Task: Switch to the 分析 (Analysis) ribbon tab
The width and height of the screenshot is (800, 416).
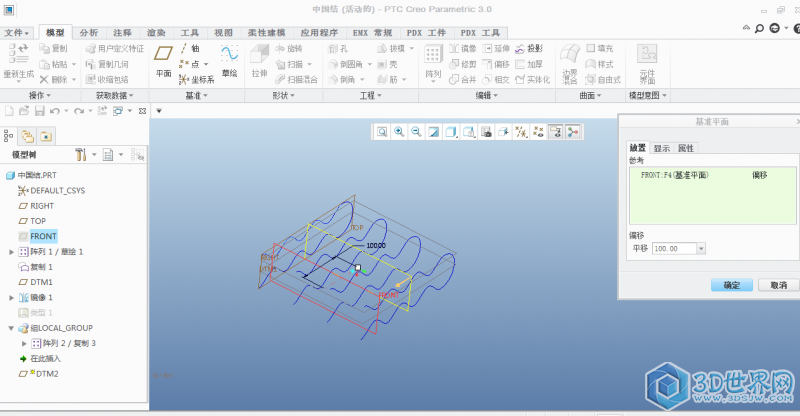Action: tap(89, 32)
